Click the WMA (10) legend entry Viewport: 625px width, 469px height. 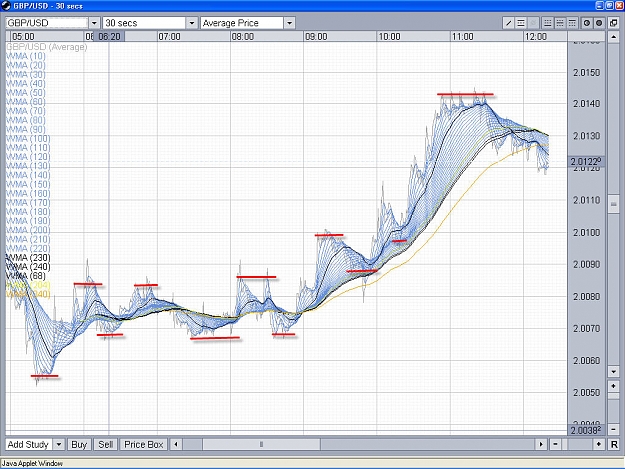26,56
